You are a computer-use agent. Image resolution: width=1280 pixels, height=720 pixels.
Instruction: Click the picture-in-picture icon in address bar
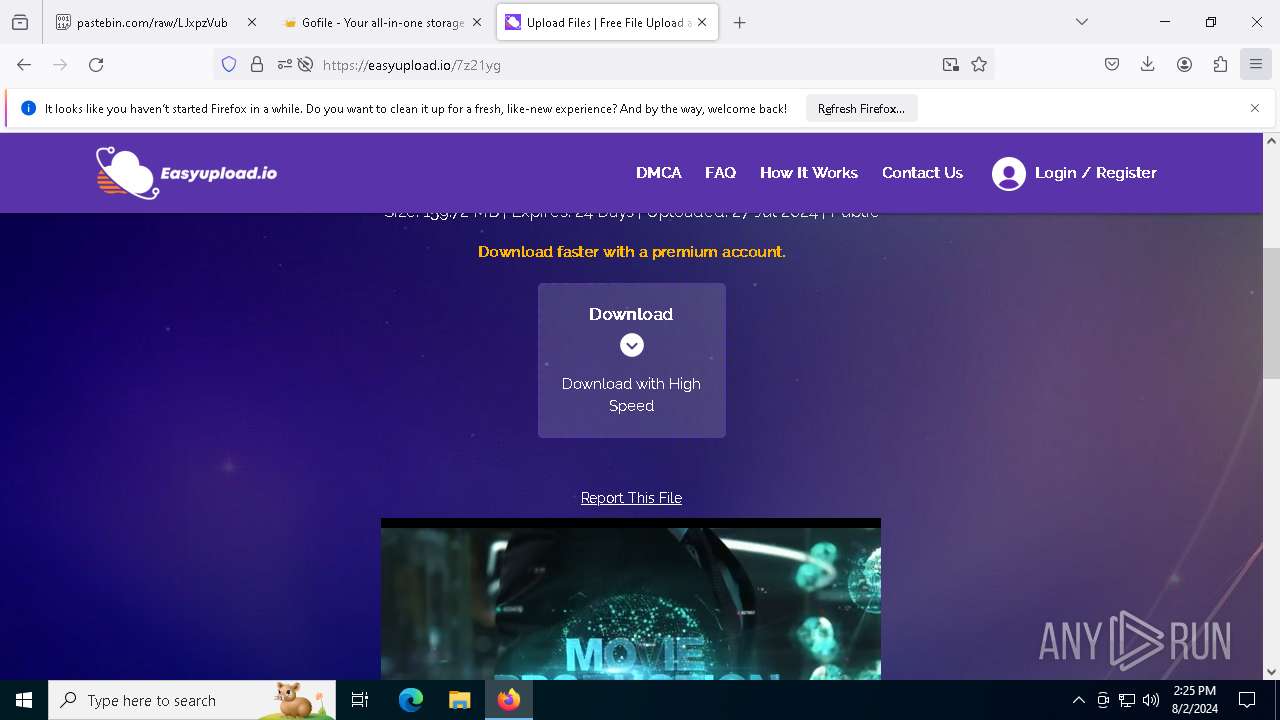point(950,65)
